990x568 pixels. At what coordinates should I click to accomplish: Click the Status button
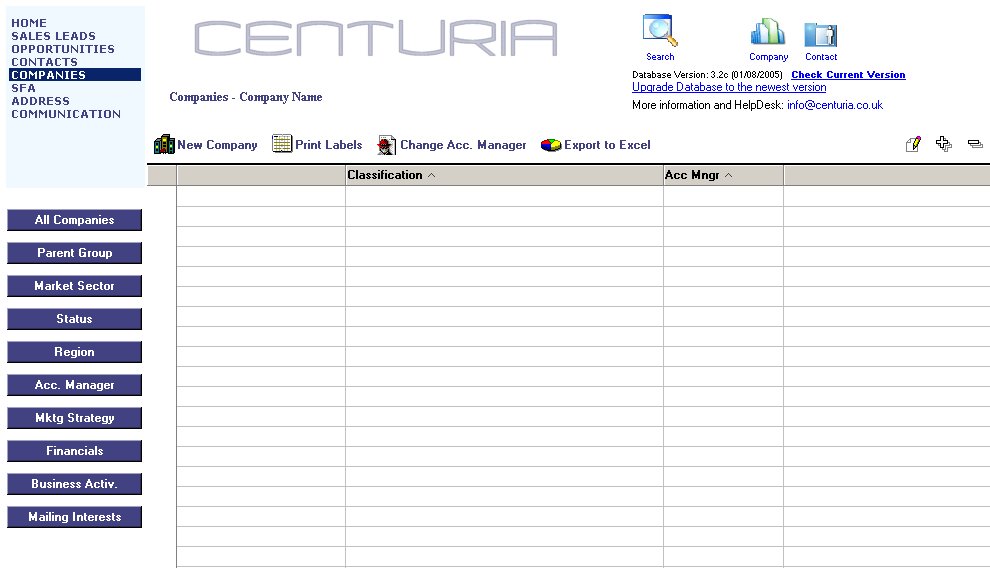tap(75, 319)
